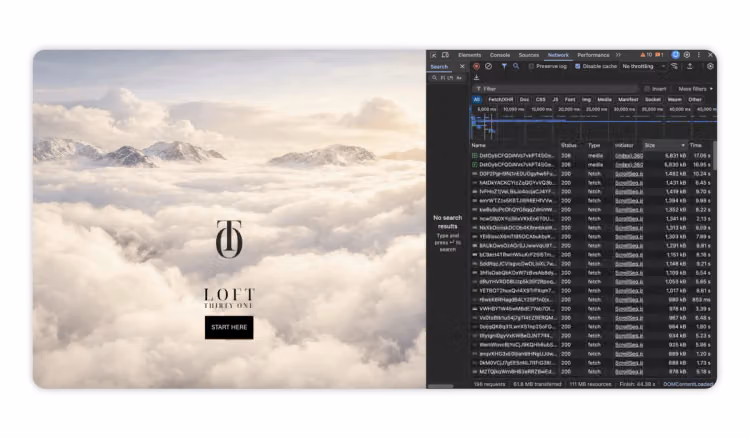Viewport: 750px width, 438px height.
Task: Export HAR download icon
Action: tap(476, 77)
